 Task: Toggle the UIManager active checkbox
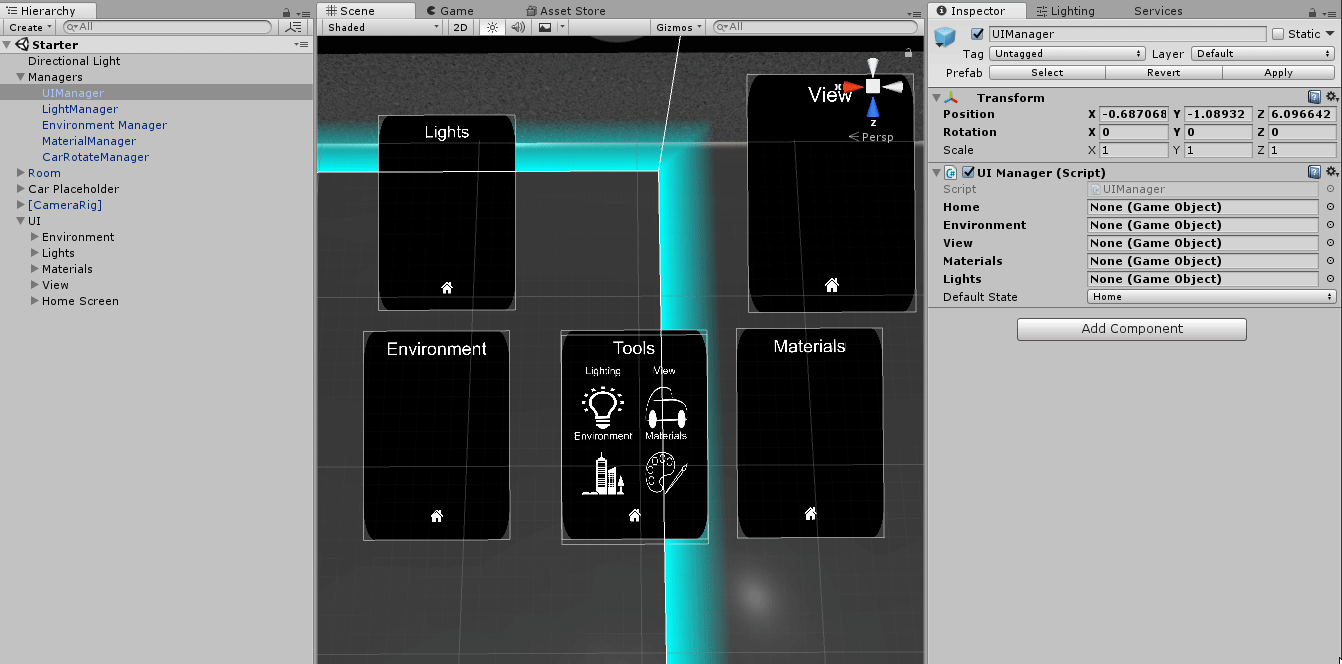tap(977, 34)
